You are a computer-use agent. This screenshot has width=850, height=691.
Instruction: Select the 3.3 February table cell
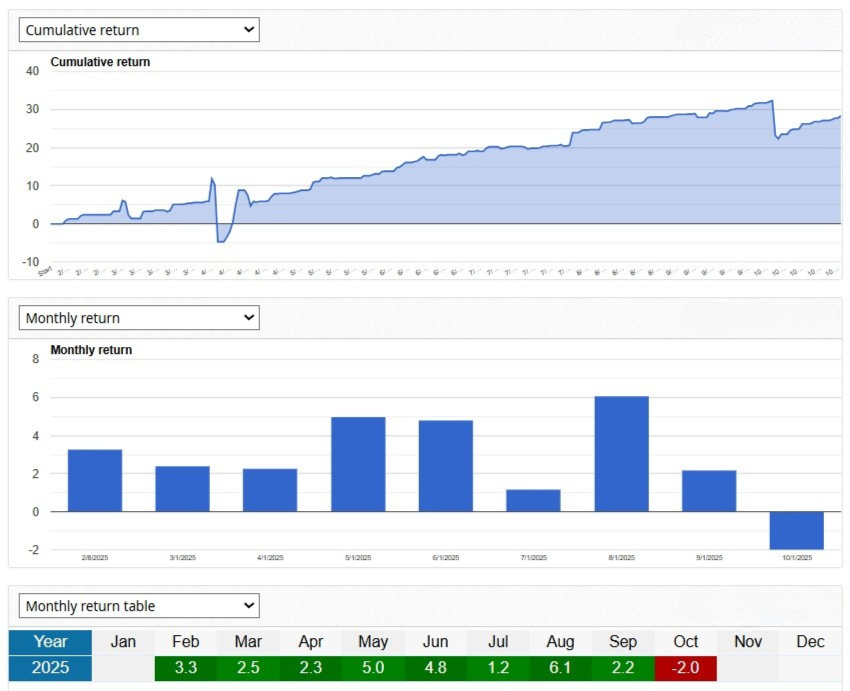pyautogui.click(x=185, y=668)
